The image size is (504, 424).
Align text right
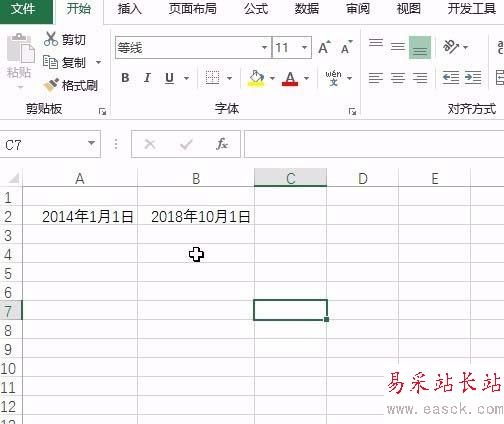(420, 78)
